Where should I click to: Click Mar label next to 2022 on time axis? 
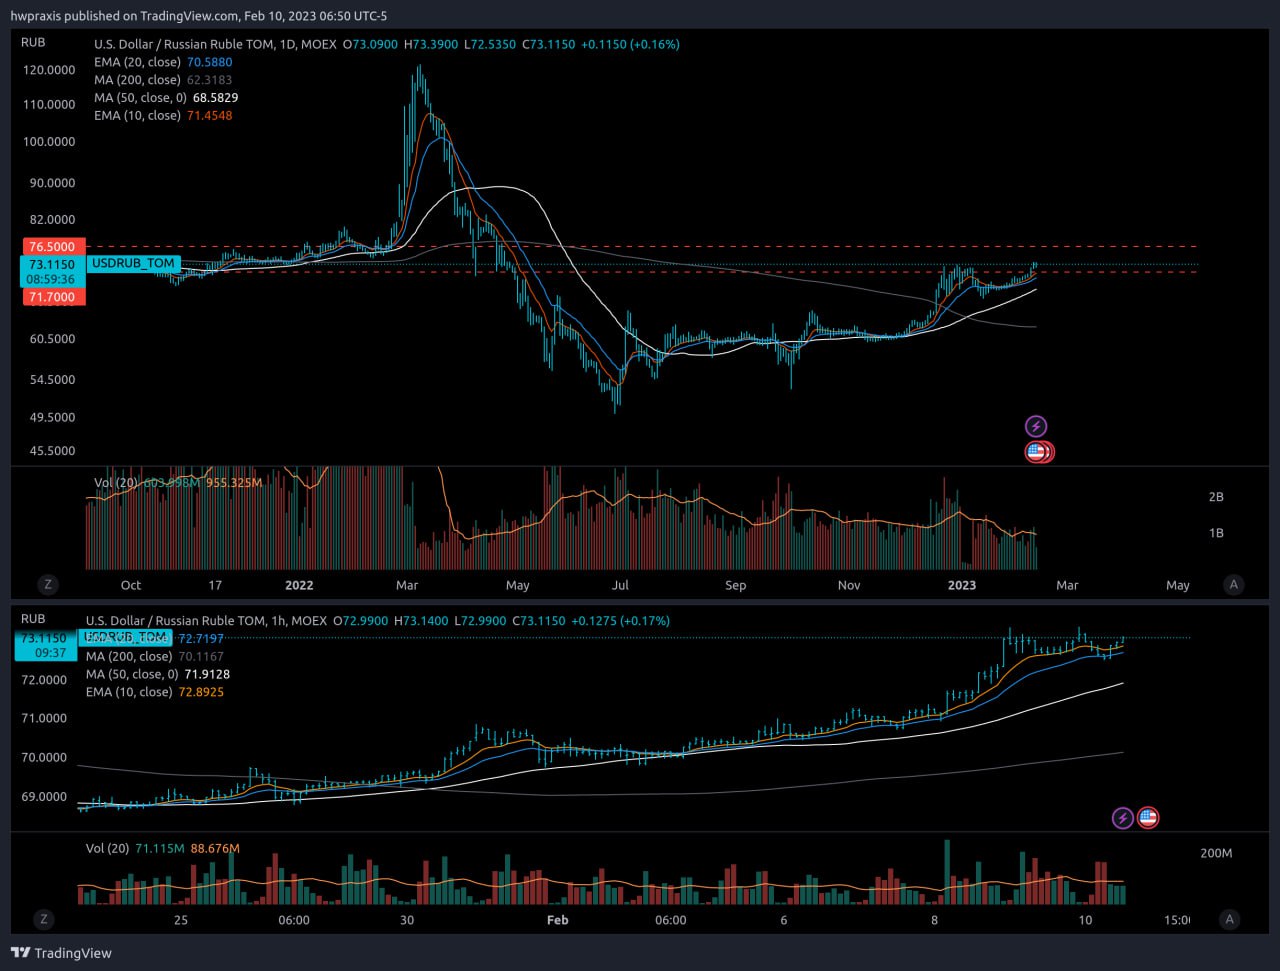[407, 585]
